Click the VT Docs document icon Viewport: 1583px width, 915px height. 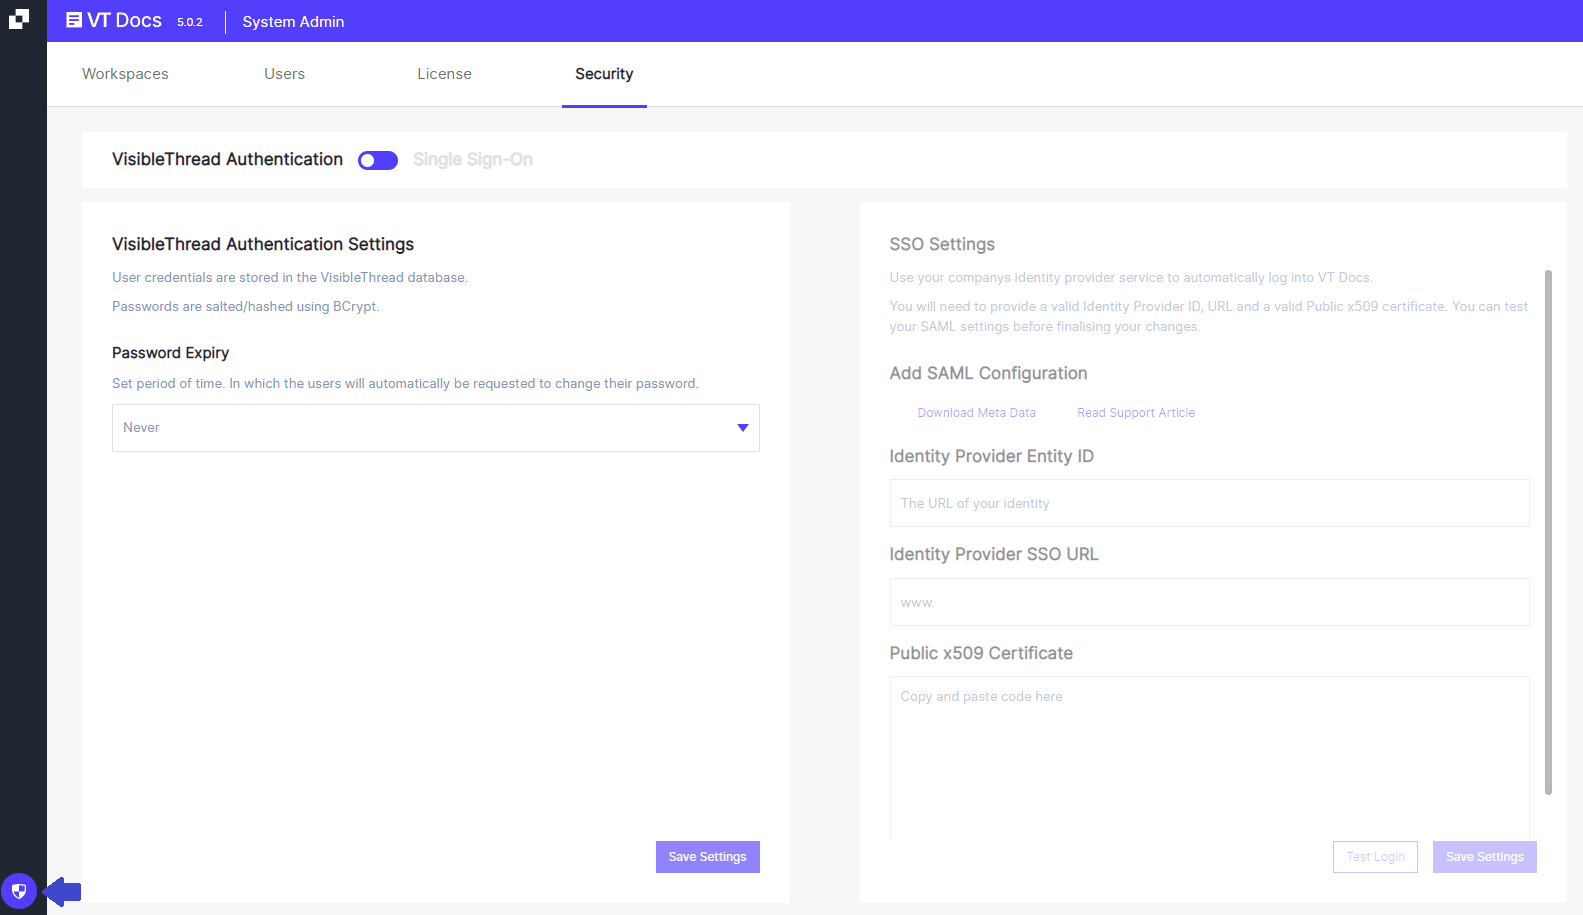pos(74,20)
